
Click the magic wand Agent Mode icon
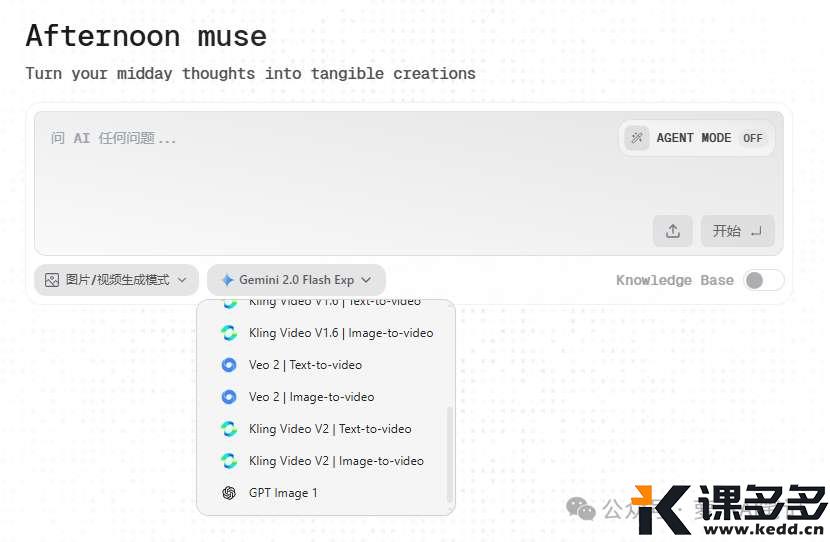click(x=637, y=138)
